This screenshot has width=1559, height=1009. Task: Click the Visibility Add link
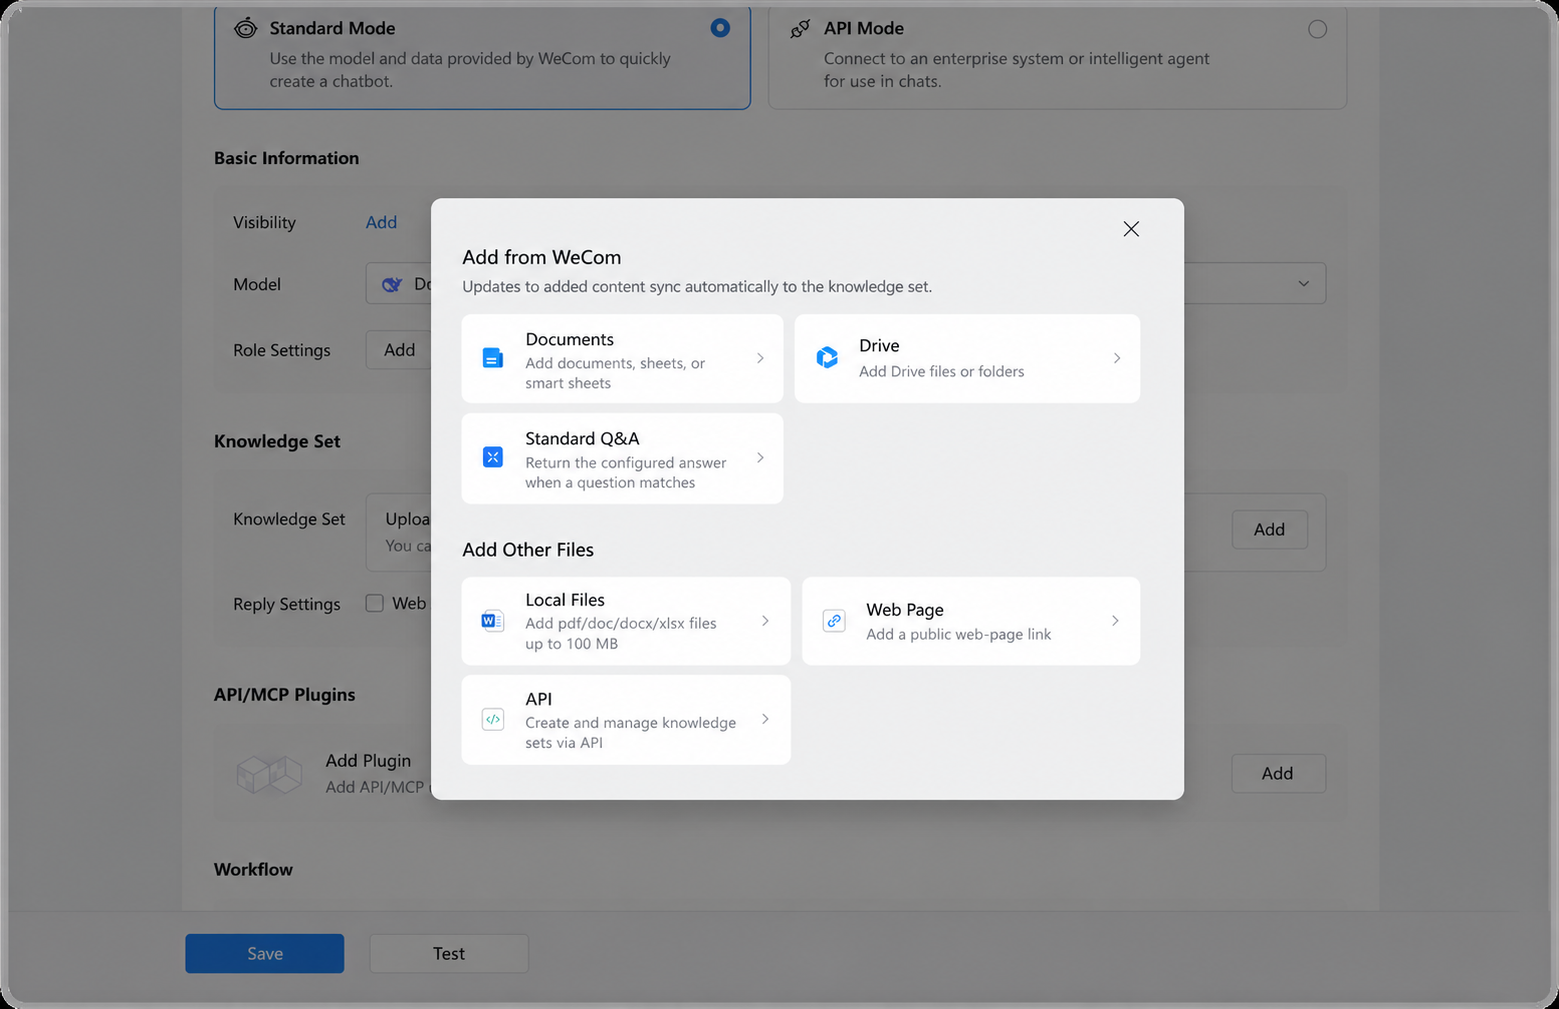pos(381,222)
